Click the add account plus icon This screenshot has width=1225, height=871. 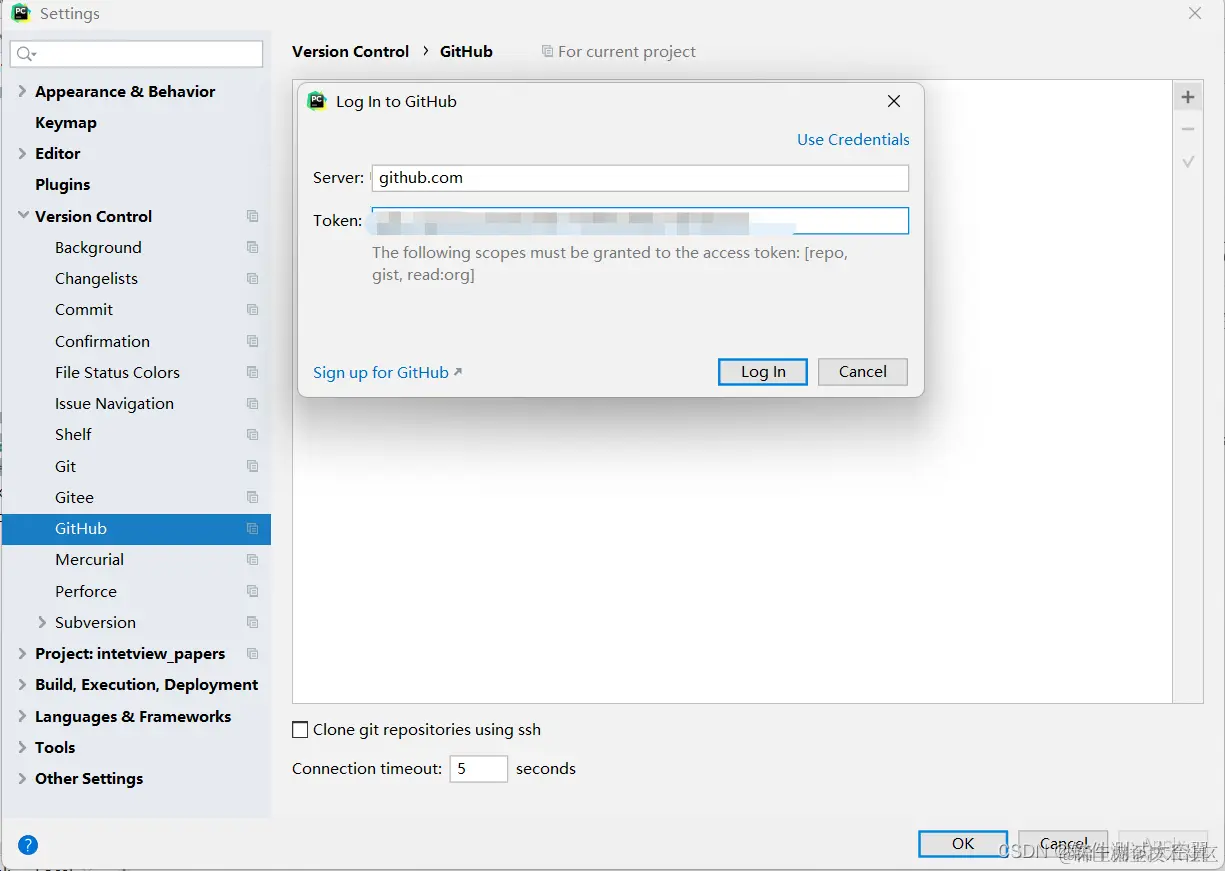coord(1188,97)
